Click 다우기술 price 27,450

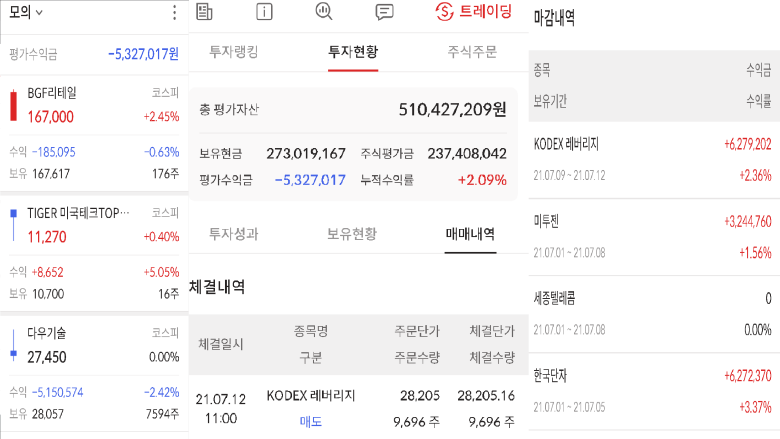[x=47, y=357]
